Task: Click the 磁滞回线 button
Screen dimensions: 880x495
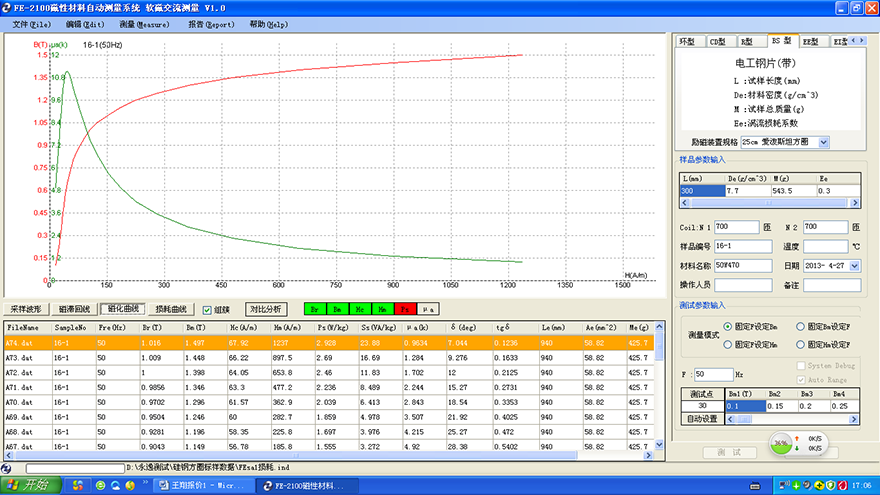Action: click(x=74, y=309)
